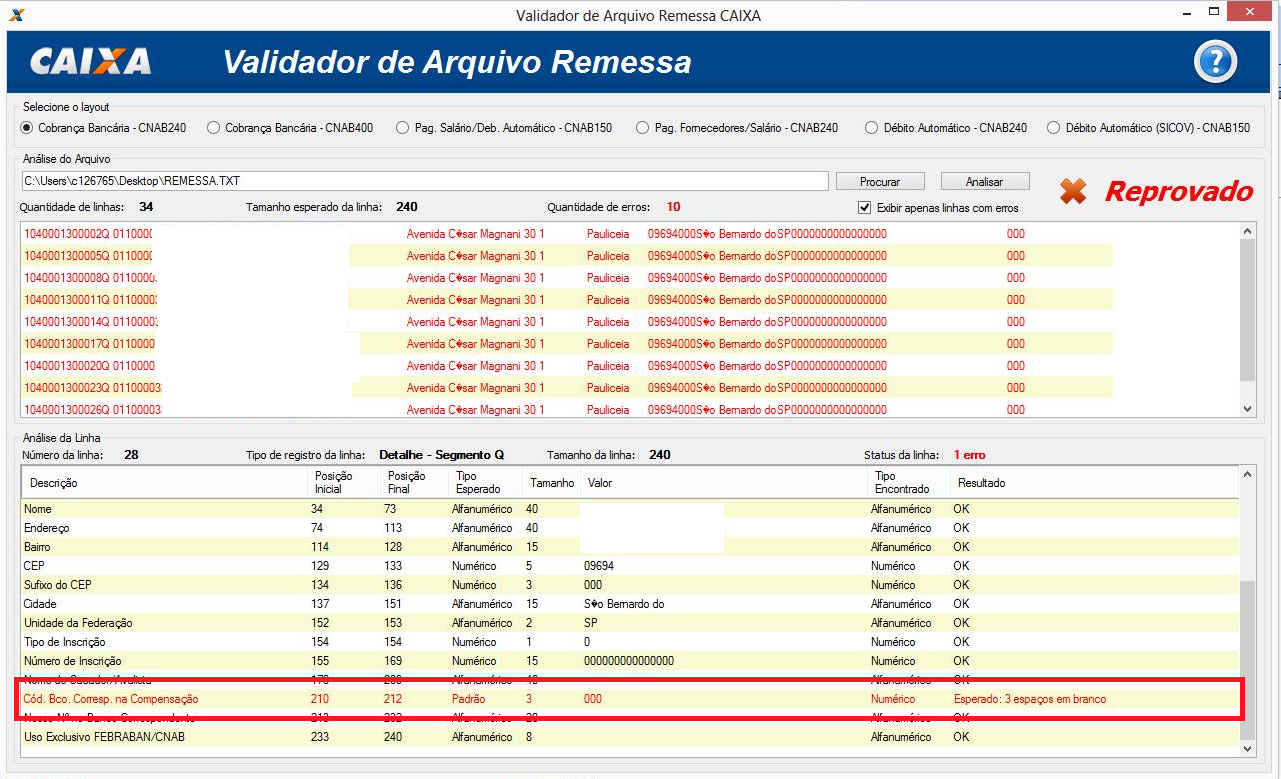Choose Pag. Fornecedores/Salário - CNAB240
This screenshot has height=779, width=1281.
point(737,128)
